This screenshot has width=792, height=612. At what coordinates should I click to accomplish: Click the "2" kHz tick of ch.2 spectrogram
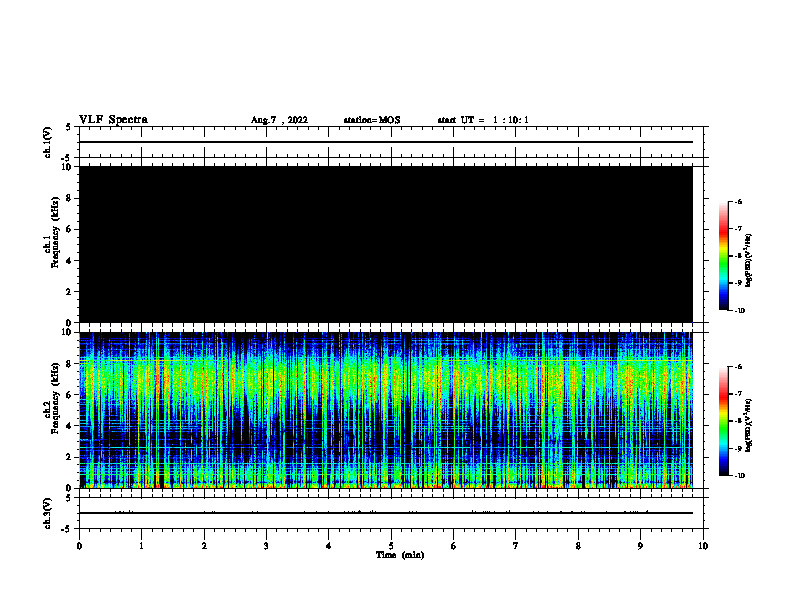tap(69, 457)
